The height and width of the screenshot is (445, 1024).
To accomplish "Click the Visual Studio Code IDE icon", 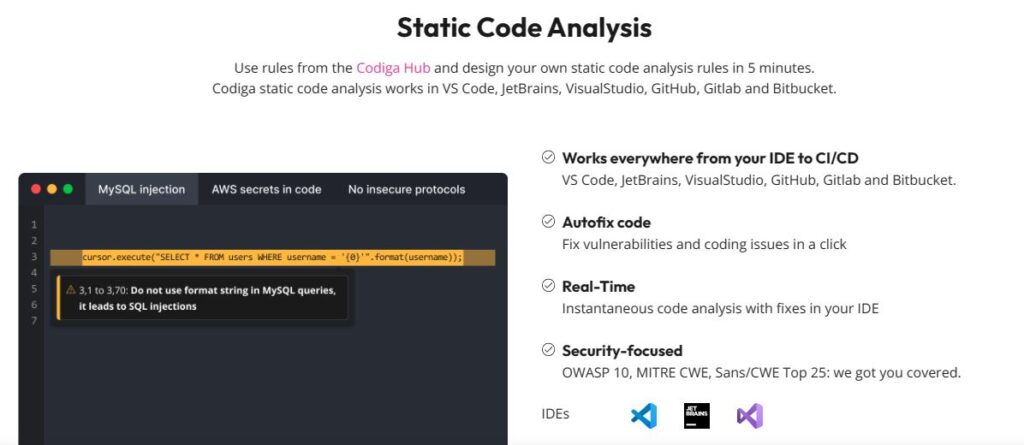I will [x=643, y=416].
